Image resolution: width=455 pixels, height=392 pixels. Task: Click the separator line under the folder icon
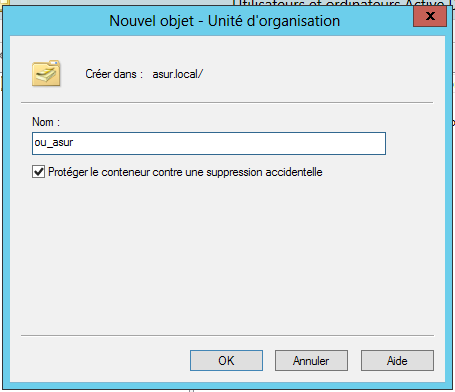(227, 103)
